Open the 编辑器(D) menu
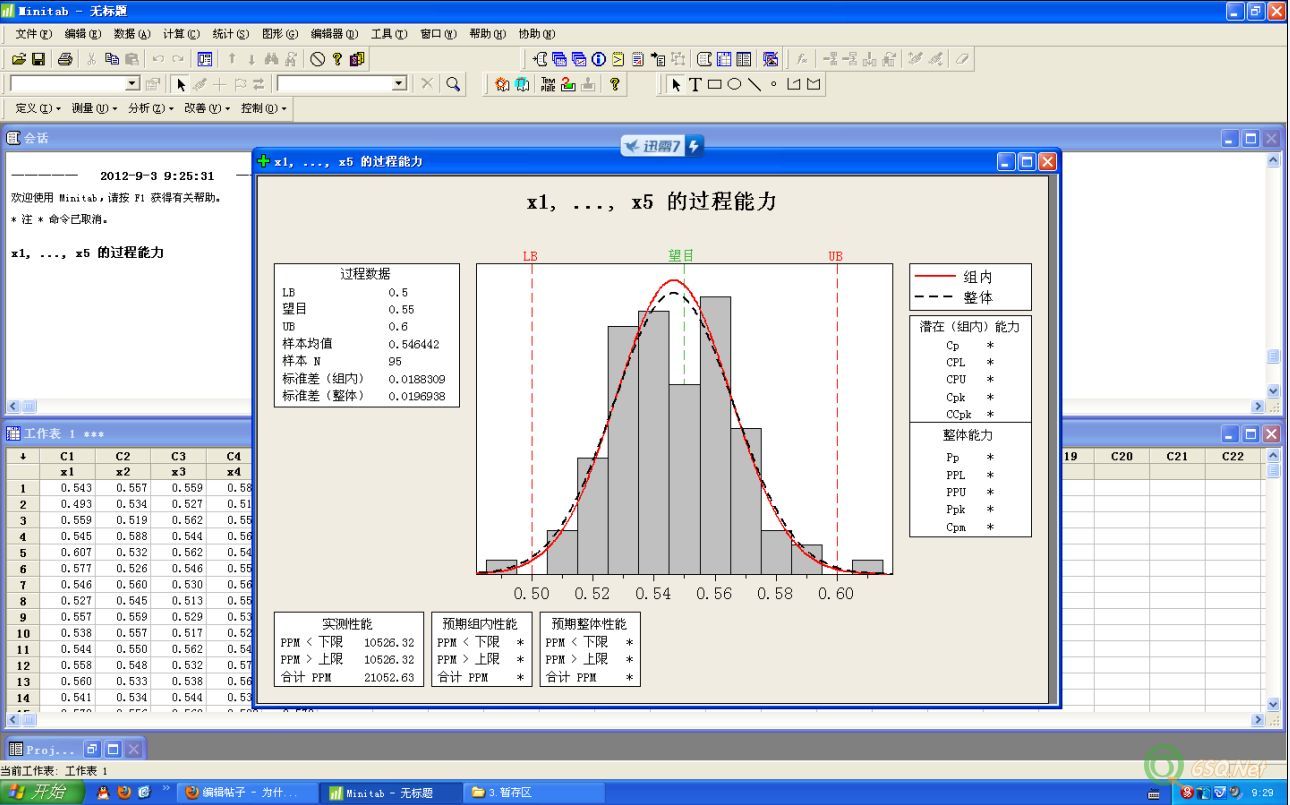 coord(335,33)
